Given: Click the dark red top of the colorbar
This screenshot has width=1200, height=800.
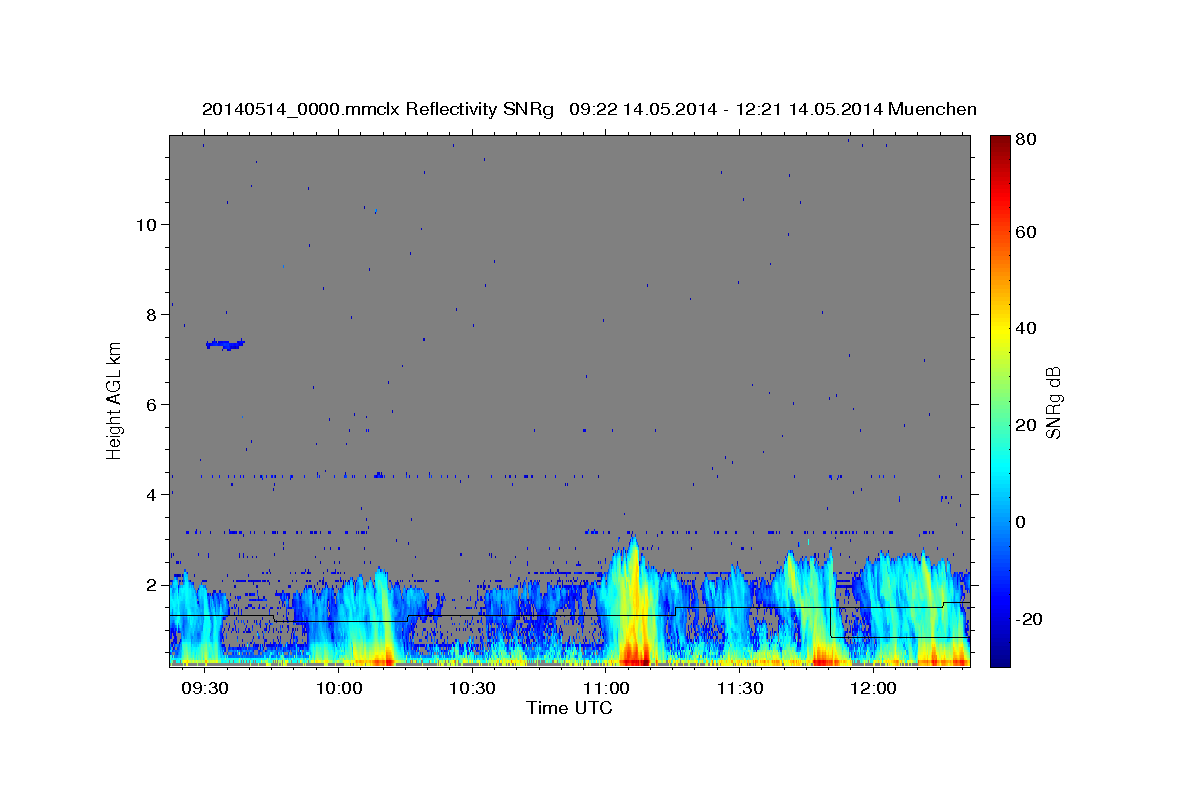Looking at the screenshot, I should [x=999, y=145].
